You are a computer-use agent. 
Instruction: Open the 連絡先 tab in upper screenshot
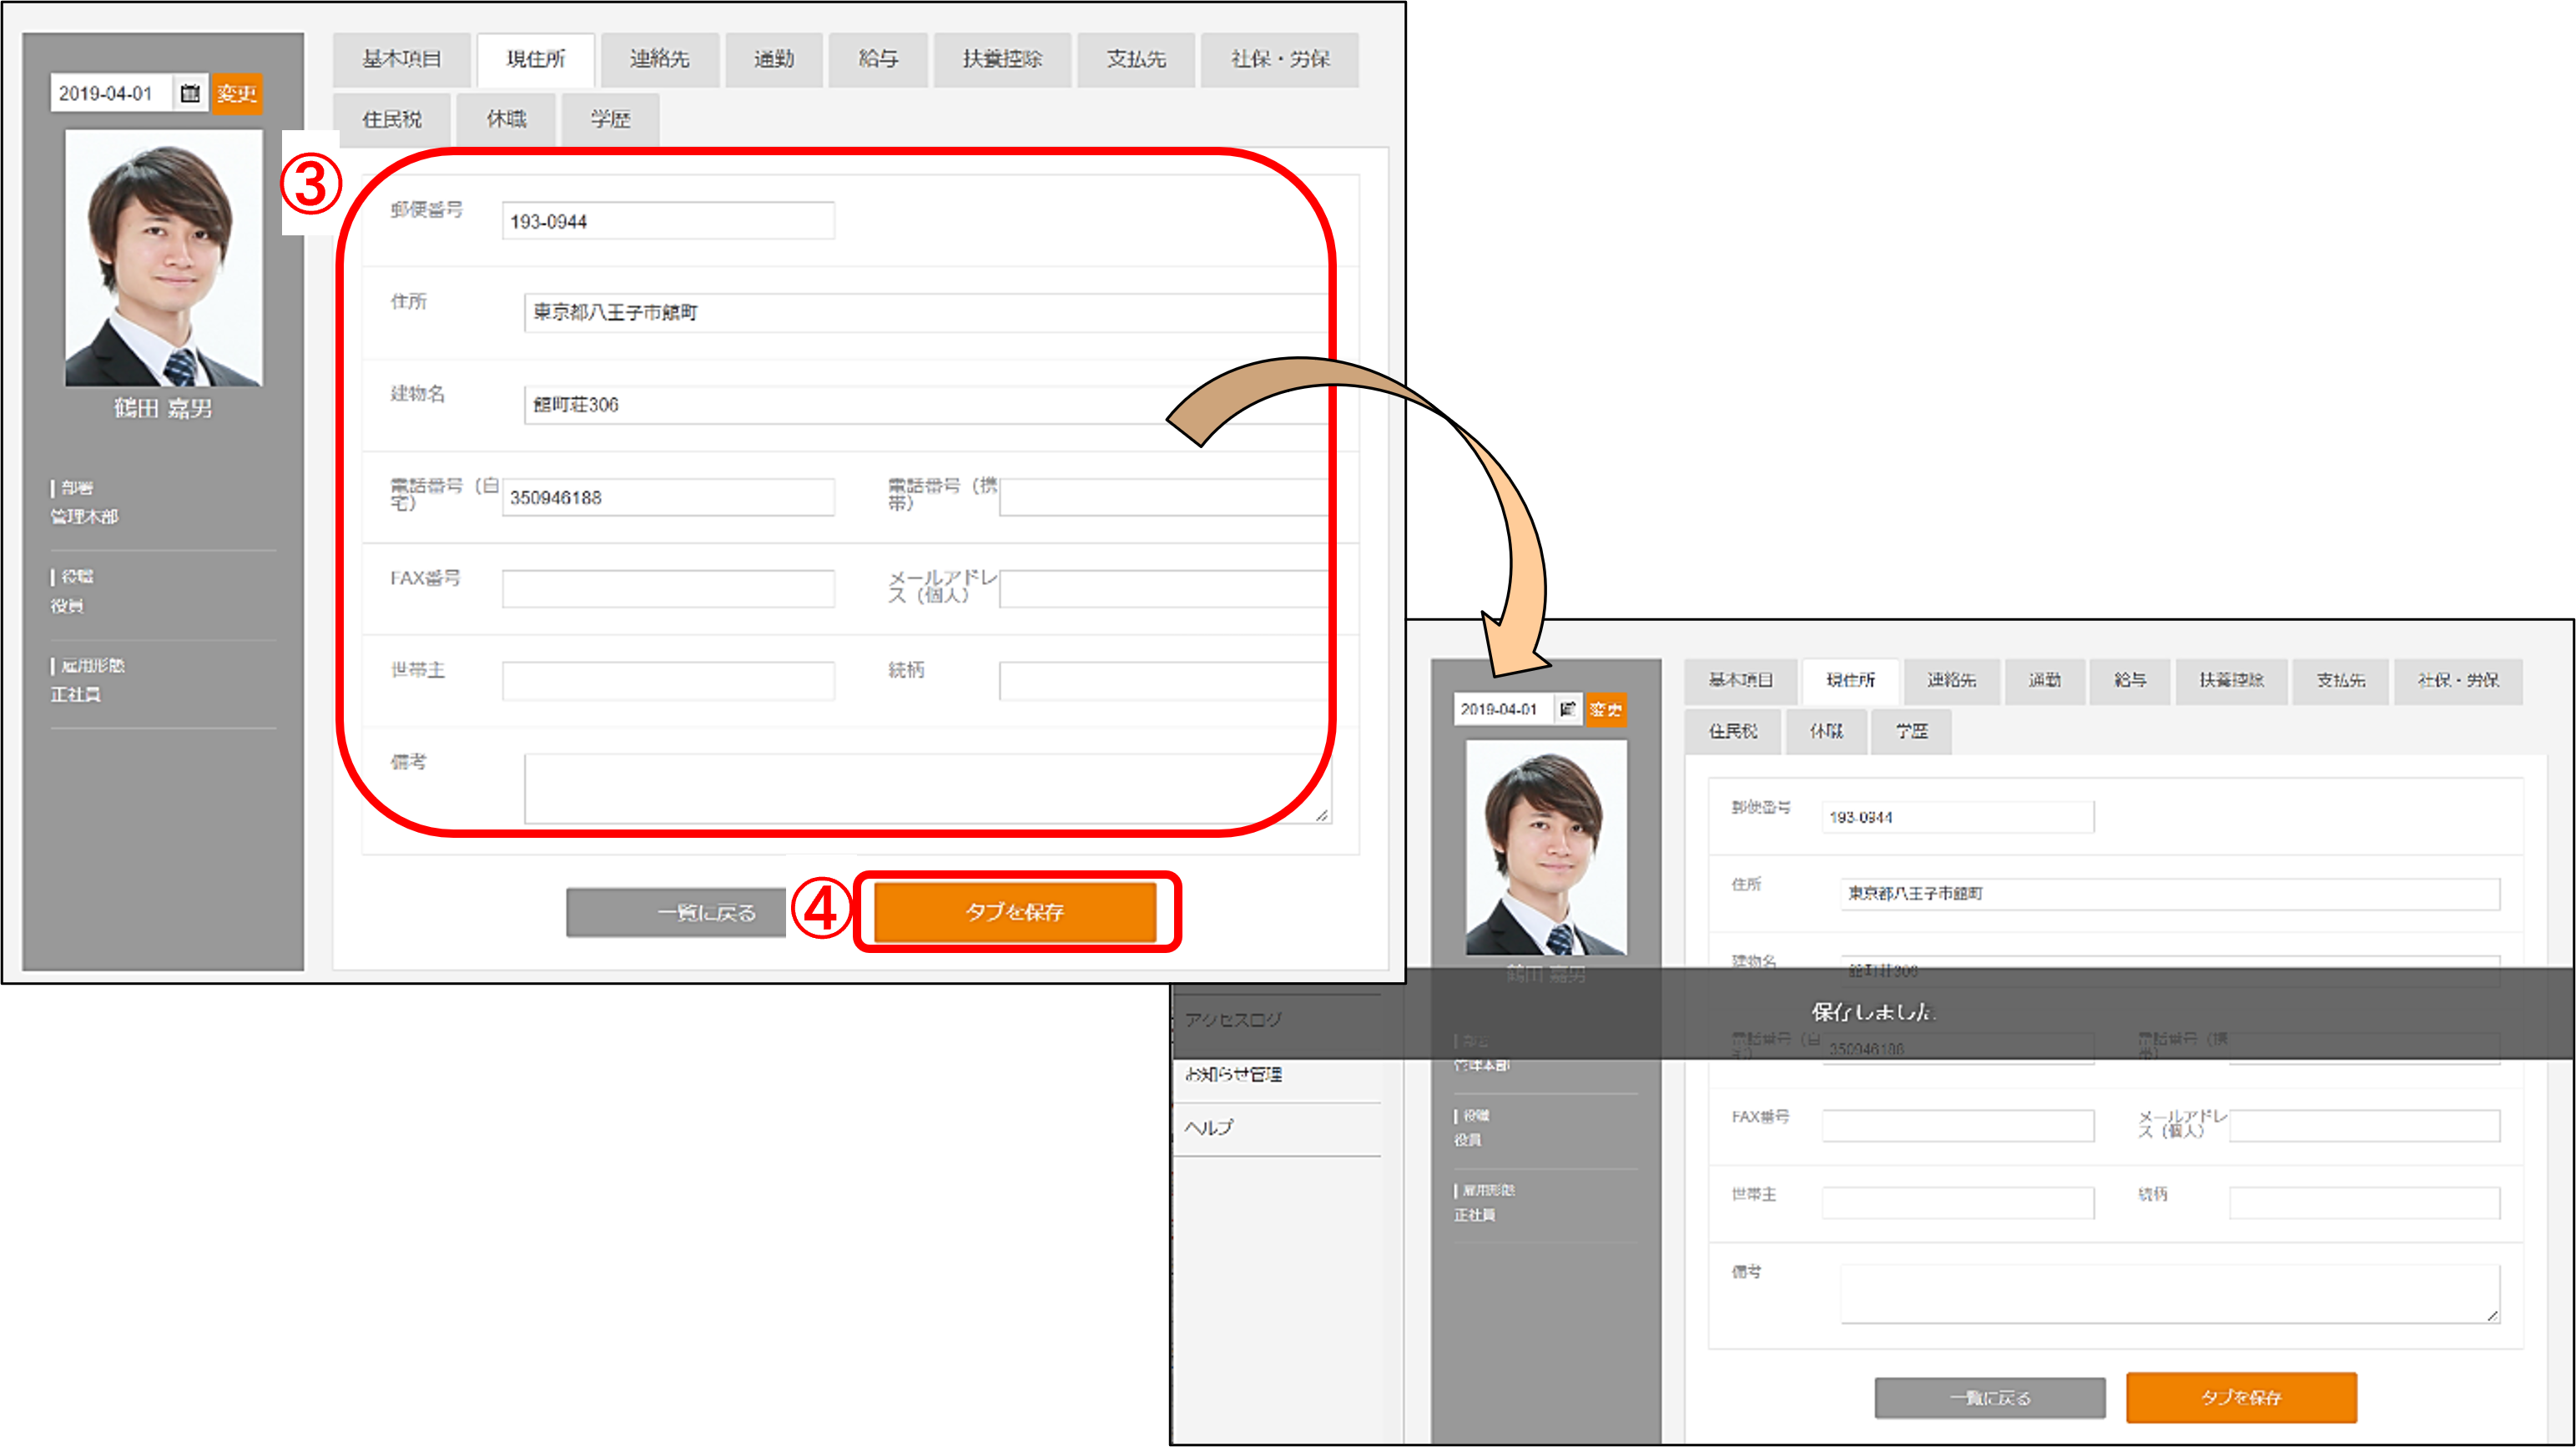(660, 59)
